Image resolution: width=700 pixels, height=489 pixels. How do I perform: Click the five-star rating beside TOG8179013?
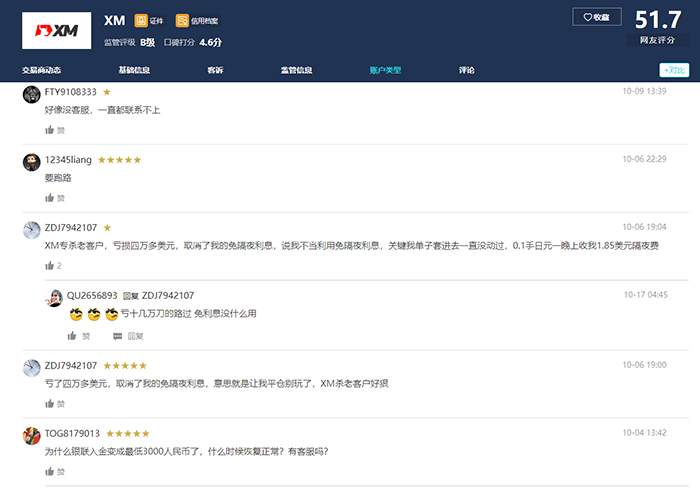(128, 434)
